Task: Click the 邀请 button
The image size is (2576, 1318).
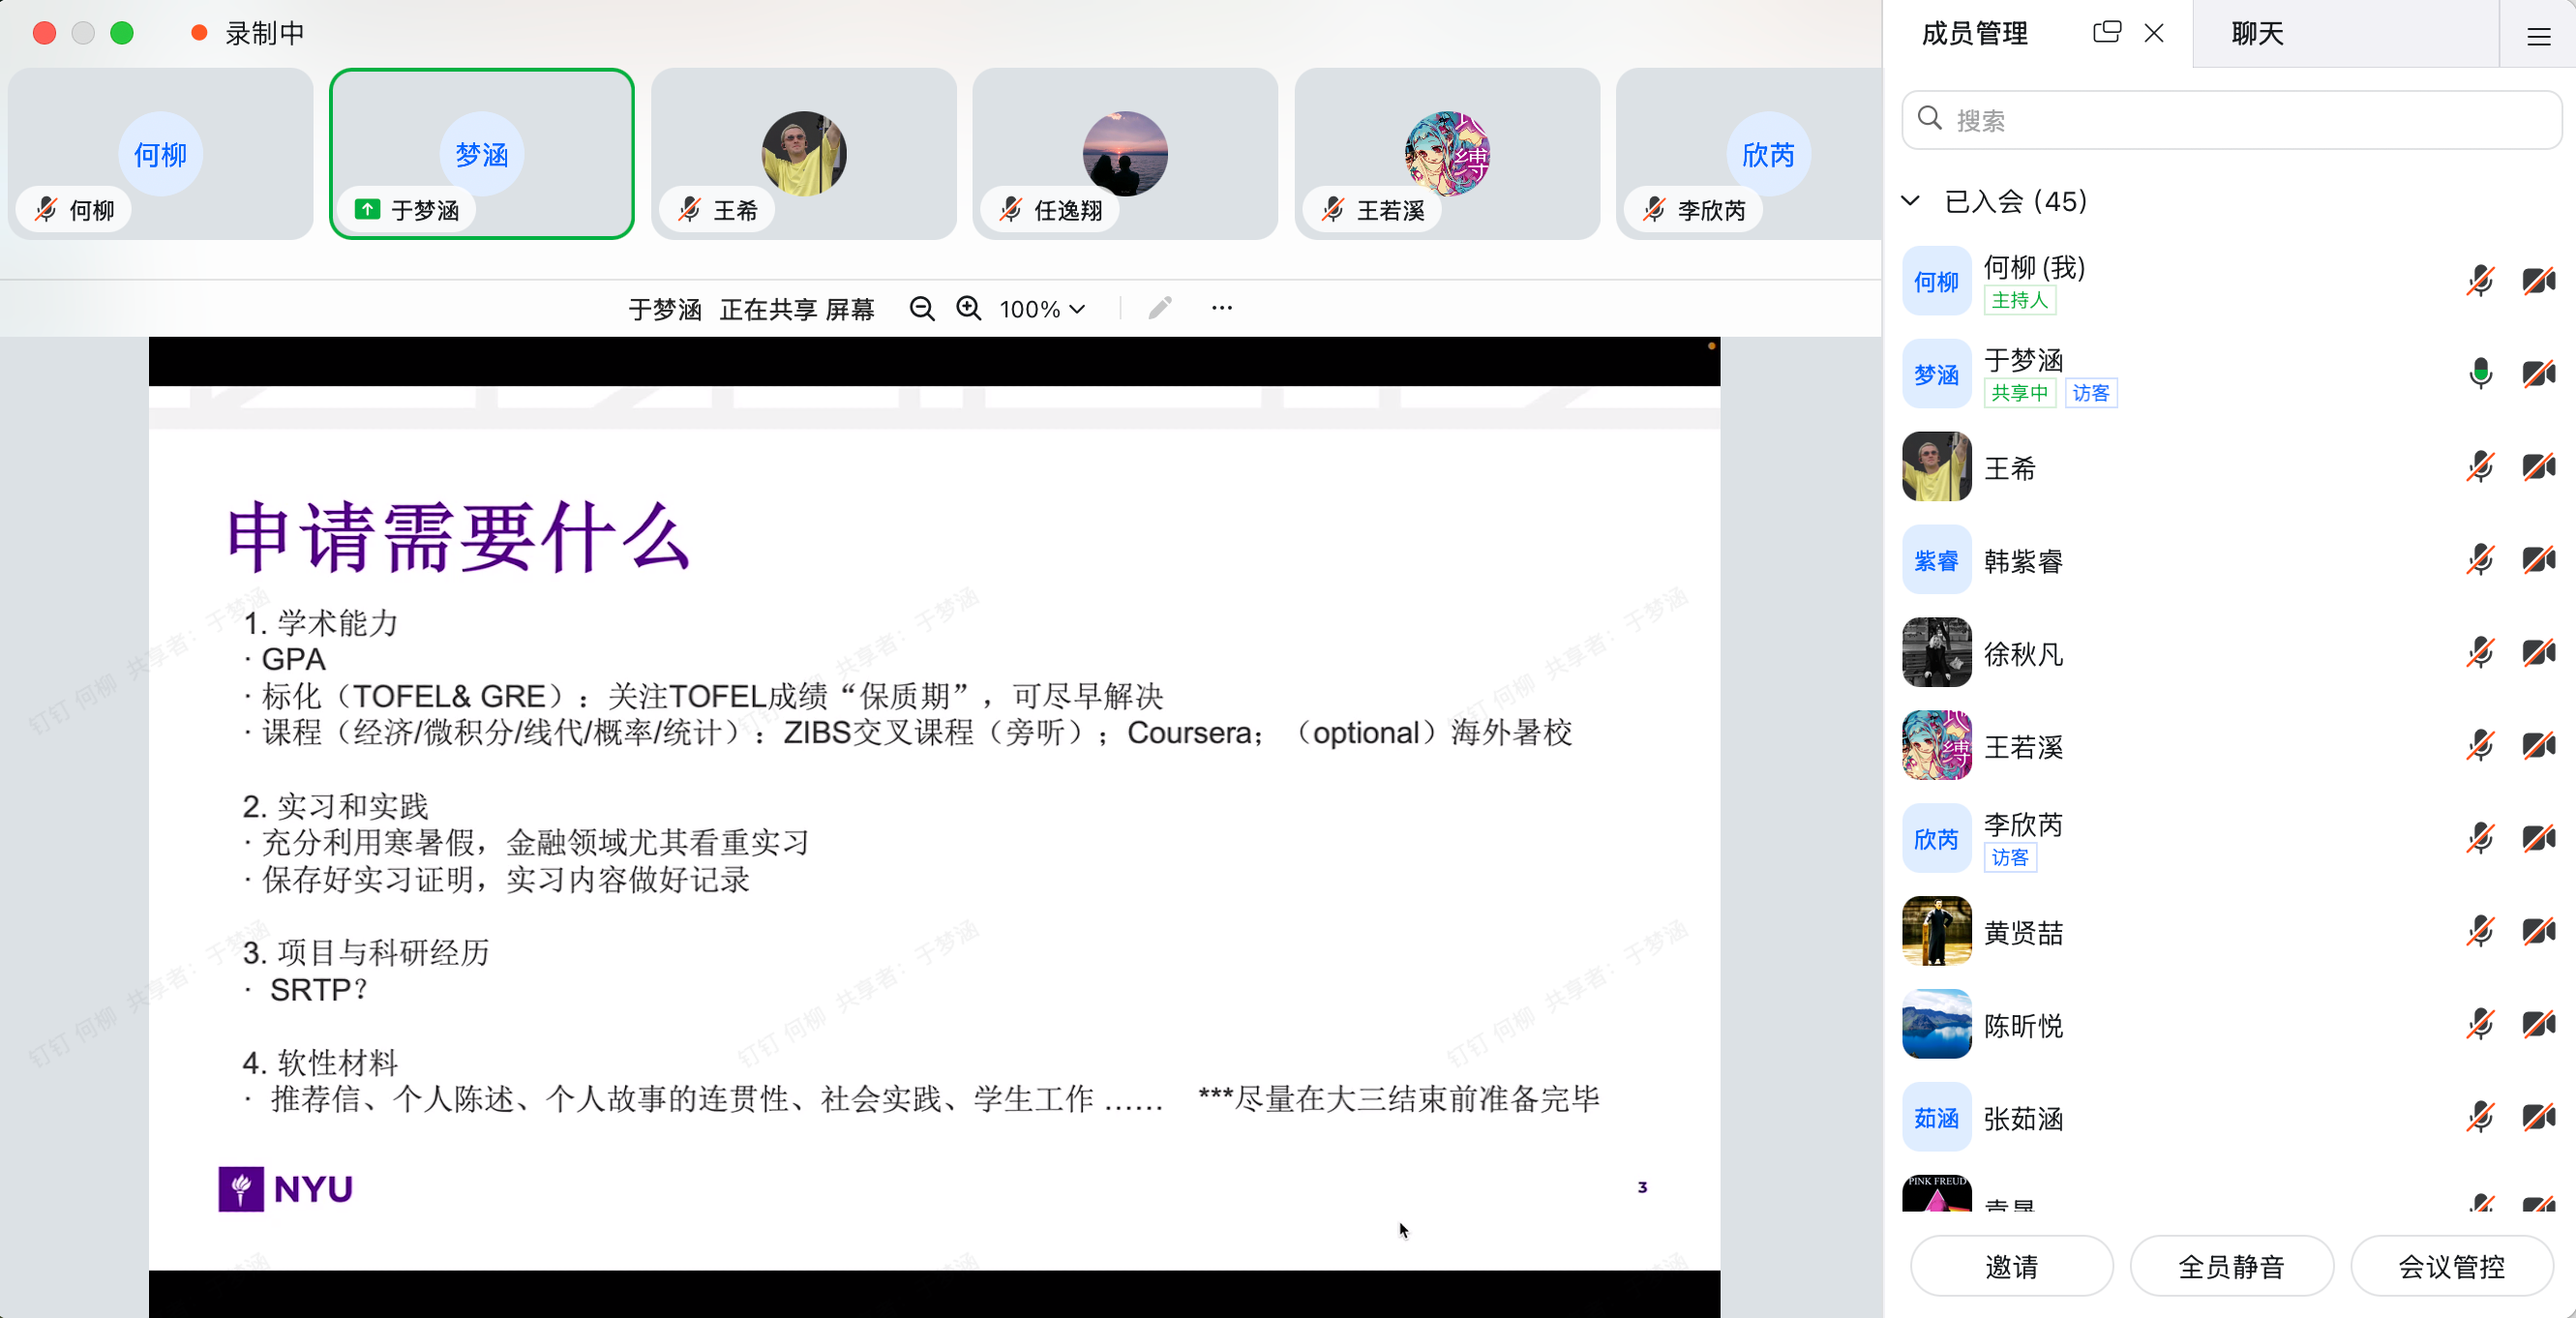Action: (2011, 1266)
